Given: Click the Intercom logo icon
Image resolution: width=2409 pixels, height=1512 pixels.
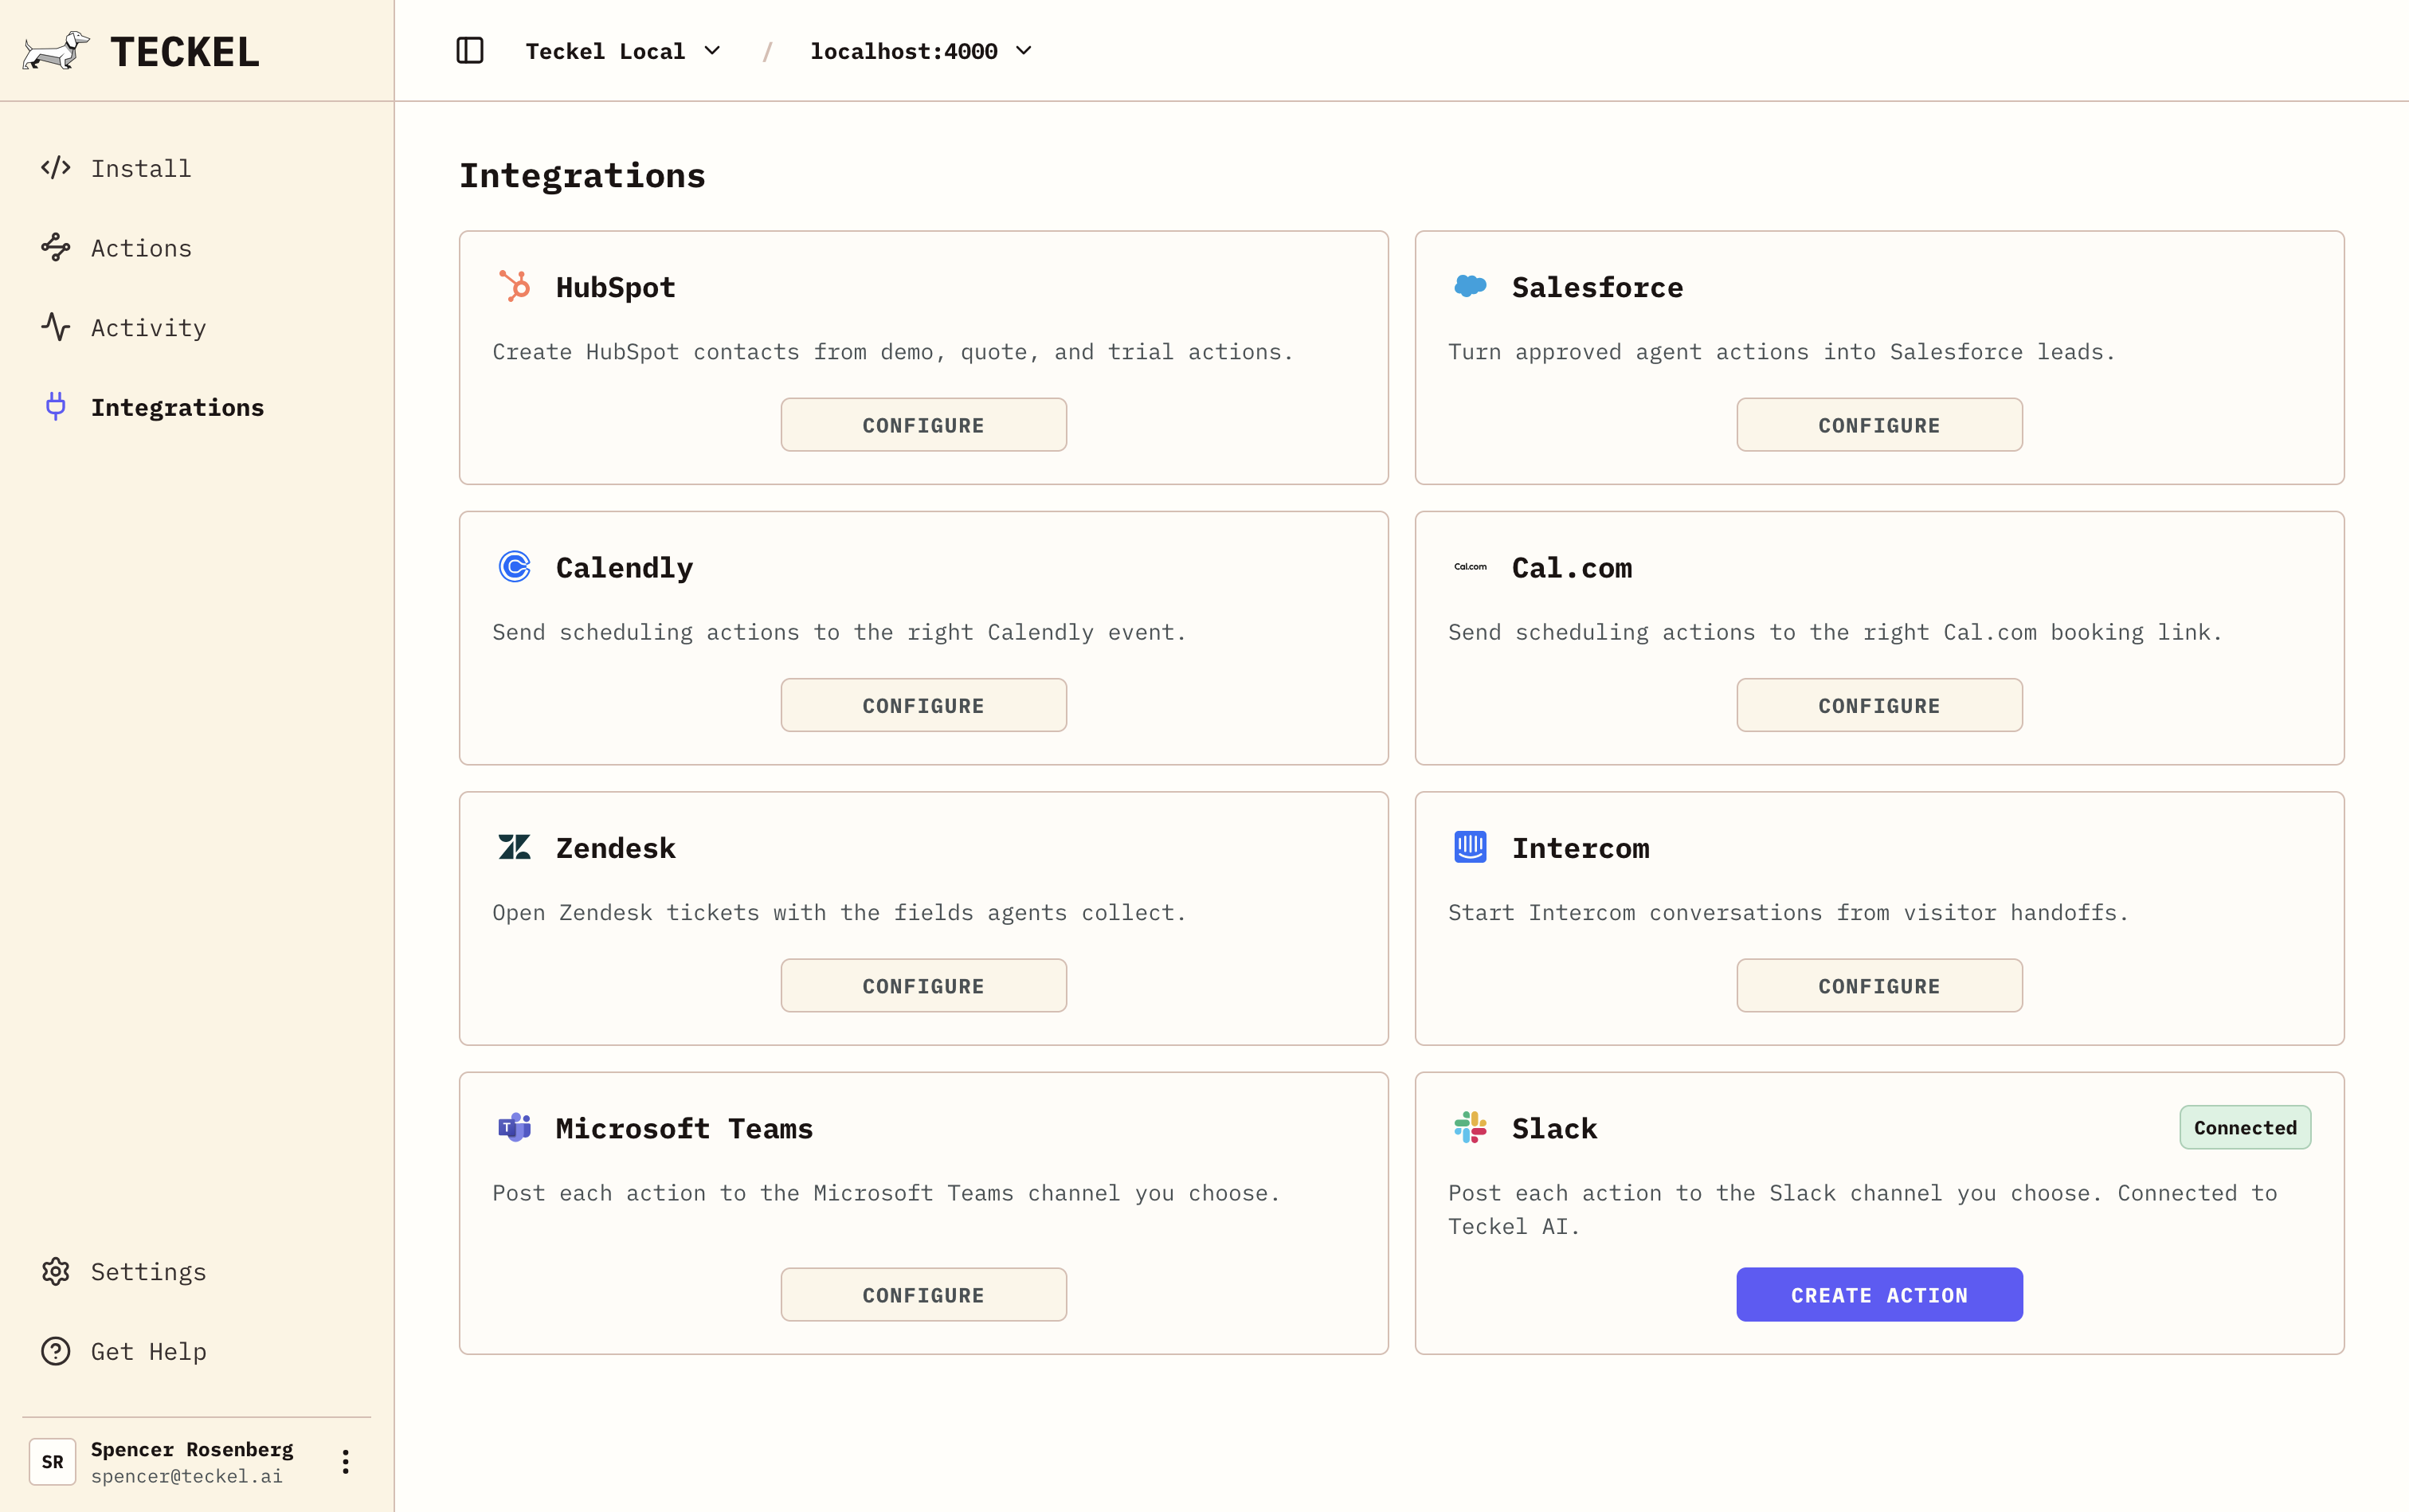Looking at the screenshot, I should [x=1470, y=847].
